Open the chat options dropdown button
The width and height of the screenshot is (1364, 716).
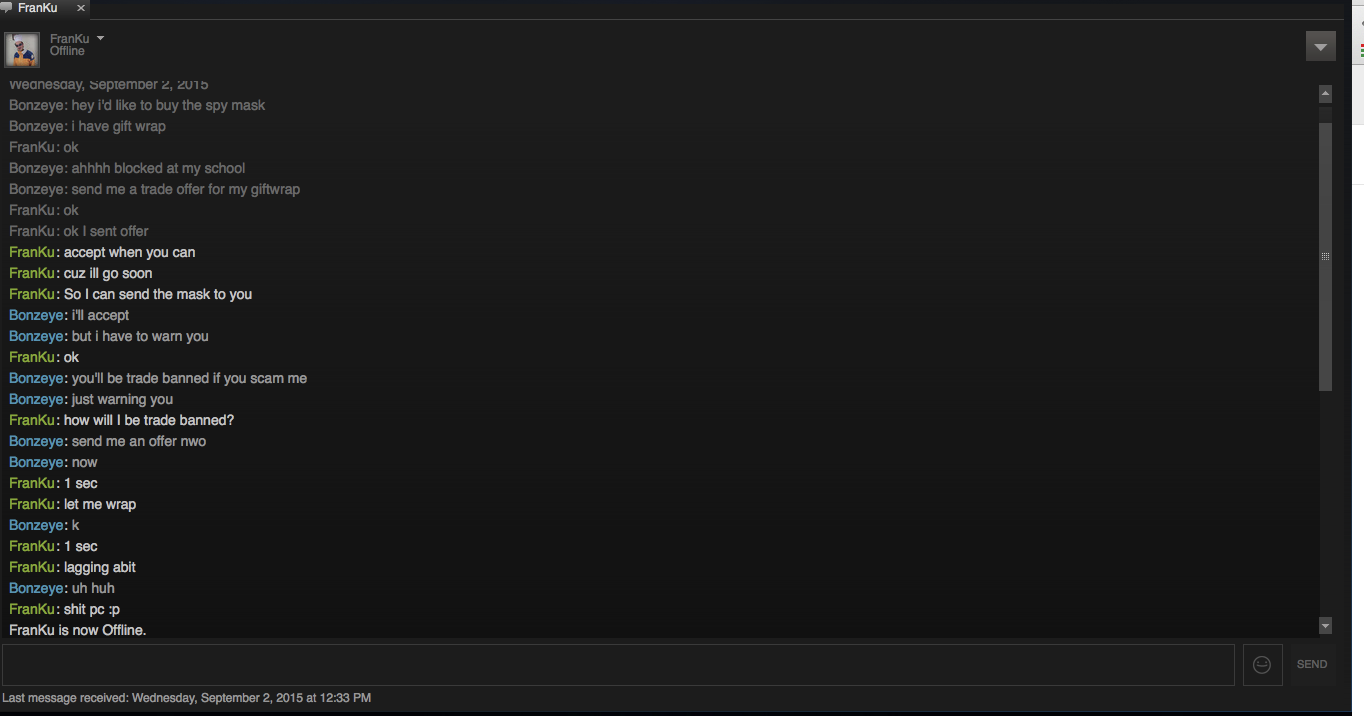[1321, 46]
